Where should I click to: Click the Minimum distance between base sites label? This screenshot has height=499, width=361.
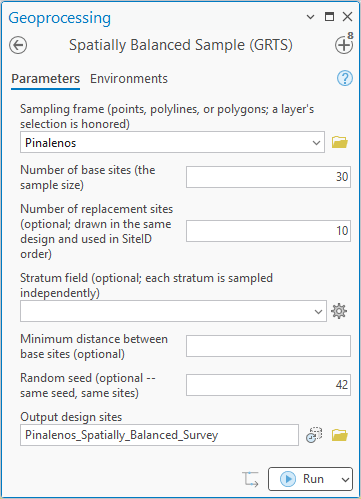pyautogui.click(x=94, y=346)
